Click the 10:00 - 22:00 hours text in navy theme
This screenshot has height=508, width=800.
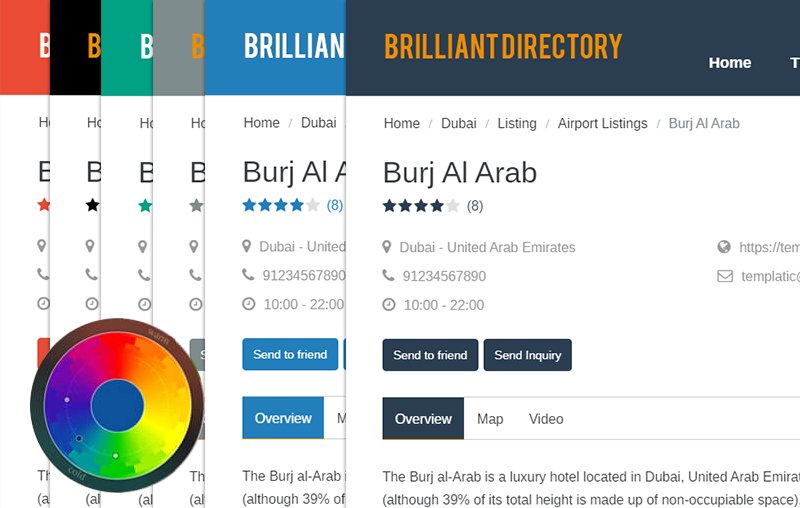[x=444, y=305]
